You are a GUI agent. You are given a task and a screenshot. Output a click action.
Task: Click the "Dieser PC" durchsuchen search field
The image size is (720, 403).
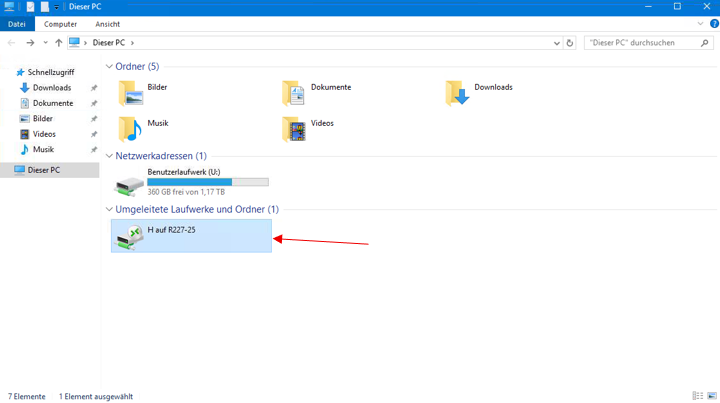pyautogui.click(x=643, y=43)
